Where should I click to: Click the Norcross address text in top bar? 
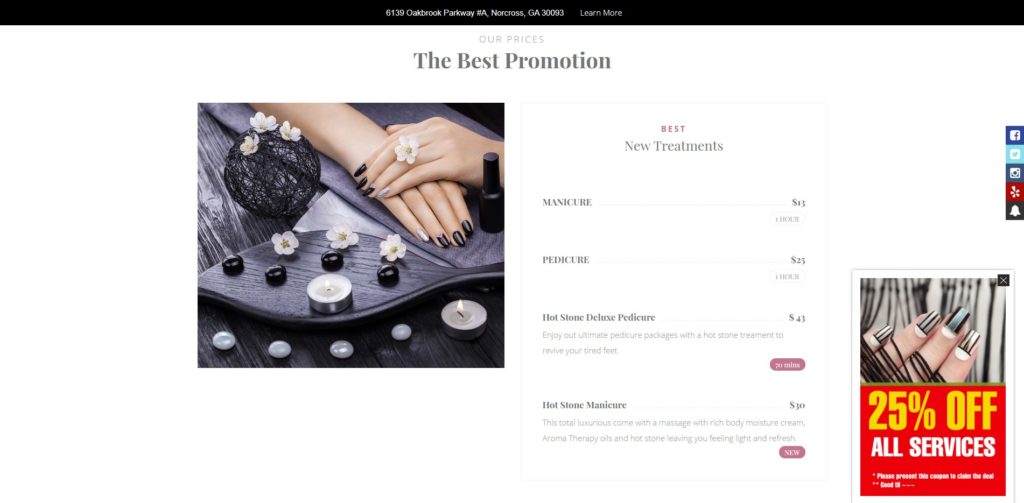click(475, 12)
